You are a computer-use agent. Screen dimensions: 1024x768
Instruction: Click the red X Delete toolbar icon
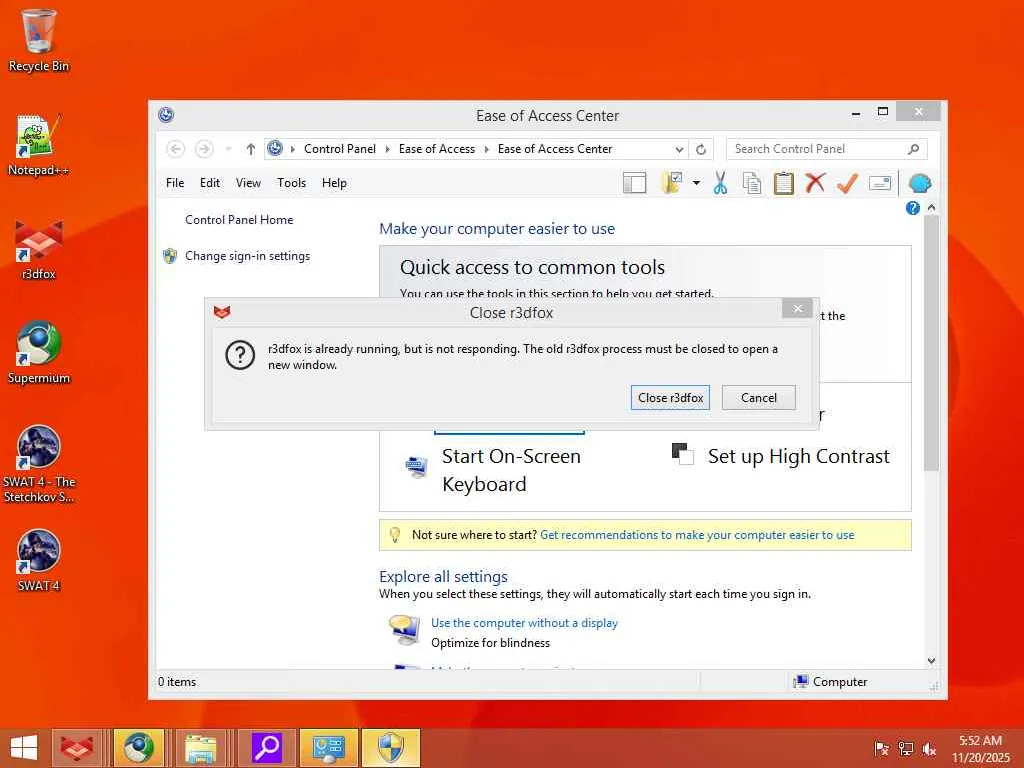pyautogui.click(x=815, y=183)
